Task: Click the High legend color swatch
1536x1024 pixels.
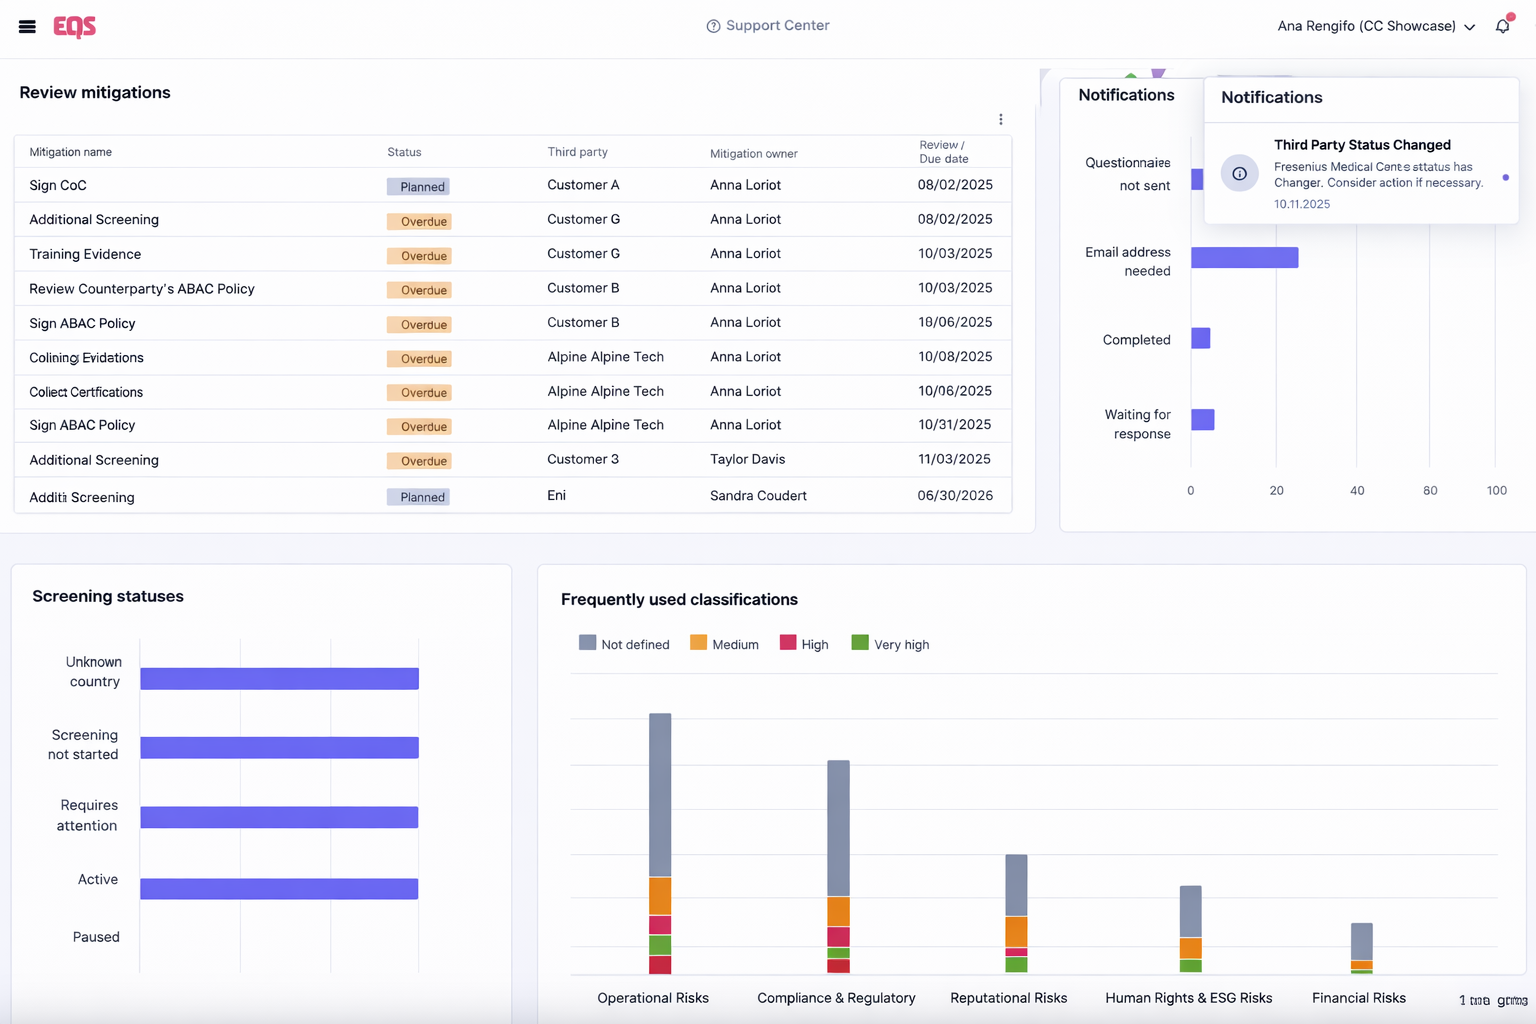Action: (x=788, y=643)
